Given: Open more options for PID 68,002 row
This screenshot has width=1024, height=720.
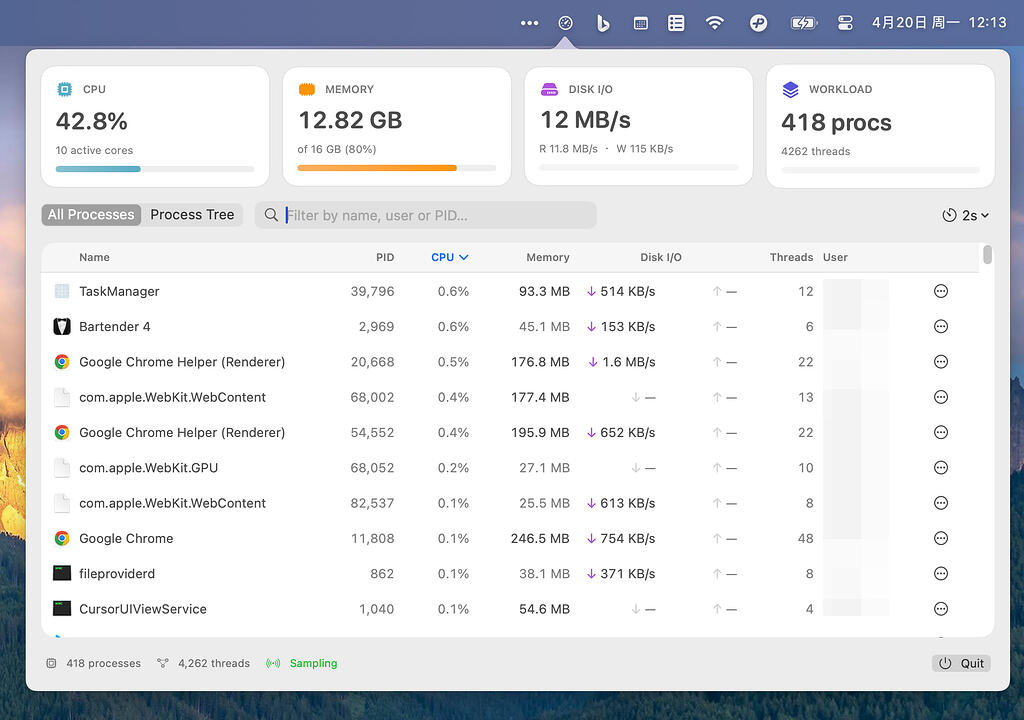Looking at the screenshot, I should pyautogui.click(x=940, y=397).
